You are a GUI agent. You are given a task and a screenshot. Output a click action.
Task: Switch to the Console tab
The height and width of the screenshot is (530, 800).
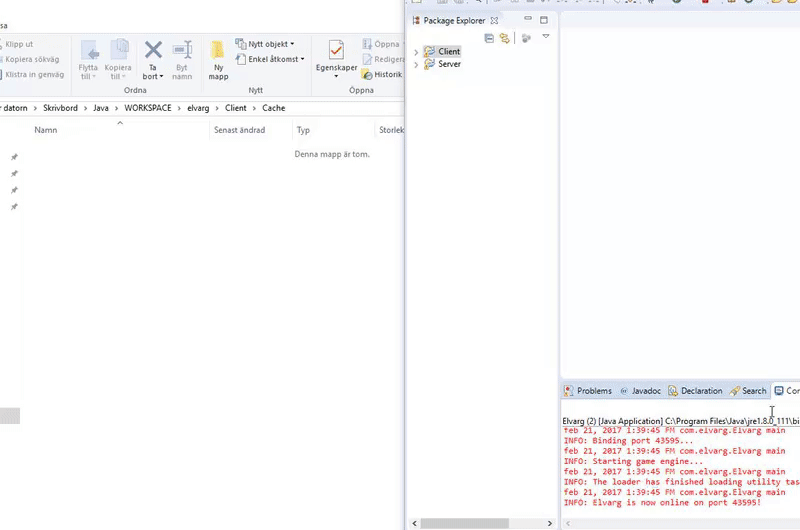click(x=787, y=391)
